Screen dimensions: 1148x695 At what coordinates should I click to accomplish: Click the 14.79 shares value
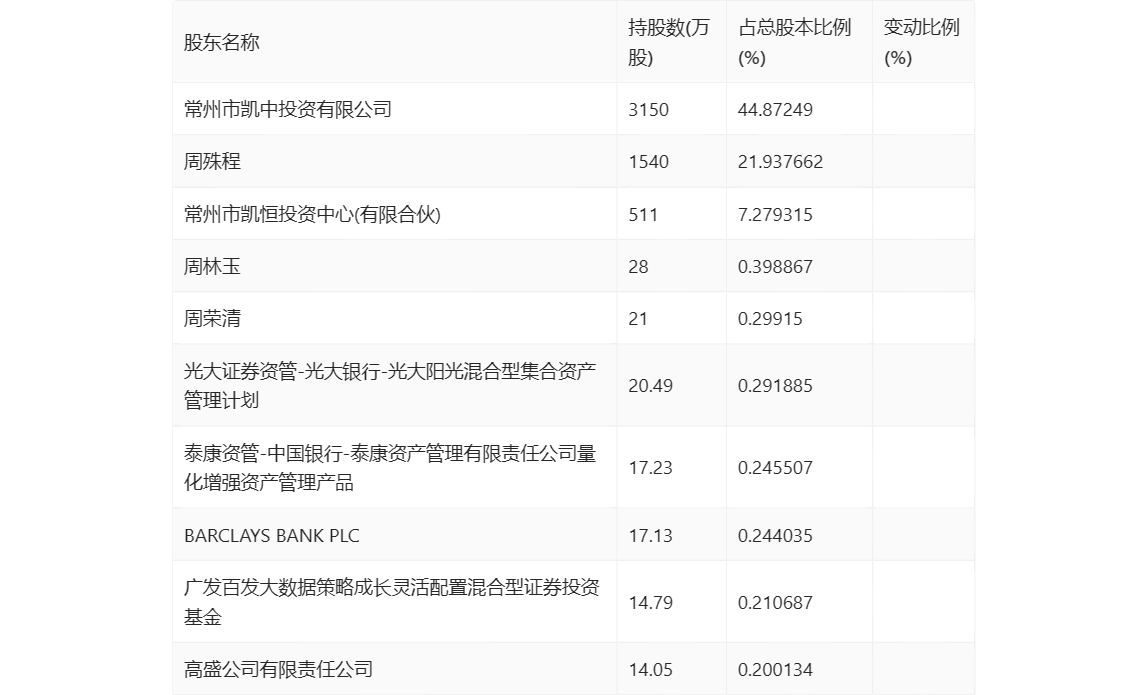[650, 603]
